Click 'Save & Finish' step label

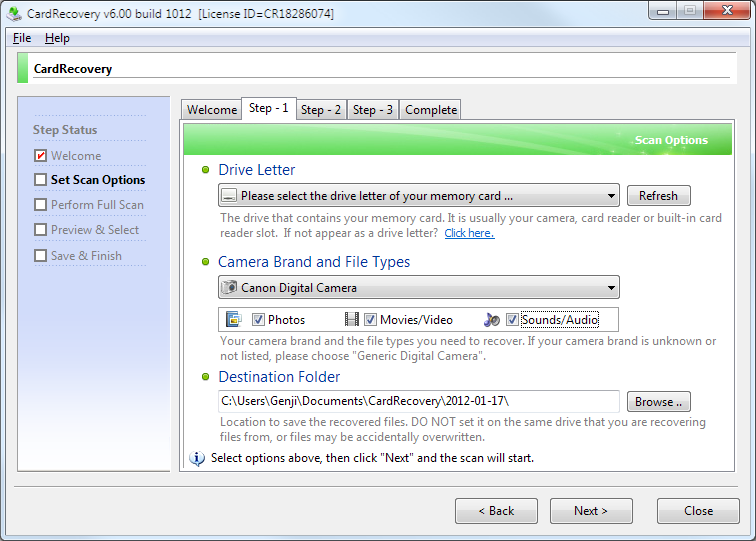pyautogui.click(x=86, y=256)
